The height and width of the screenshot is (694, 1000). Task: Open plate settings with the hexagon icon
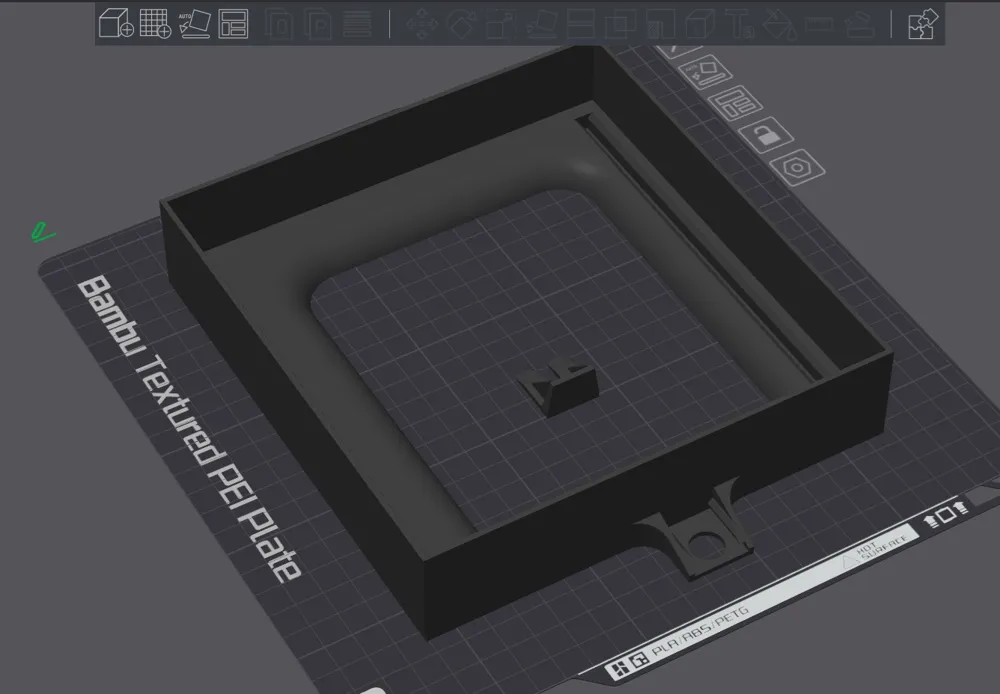(x=797, y=168)
